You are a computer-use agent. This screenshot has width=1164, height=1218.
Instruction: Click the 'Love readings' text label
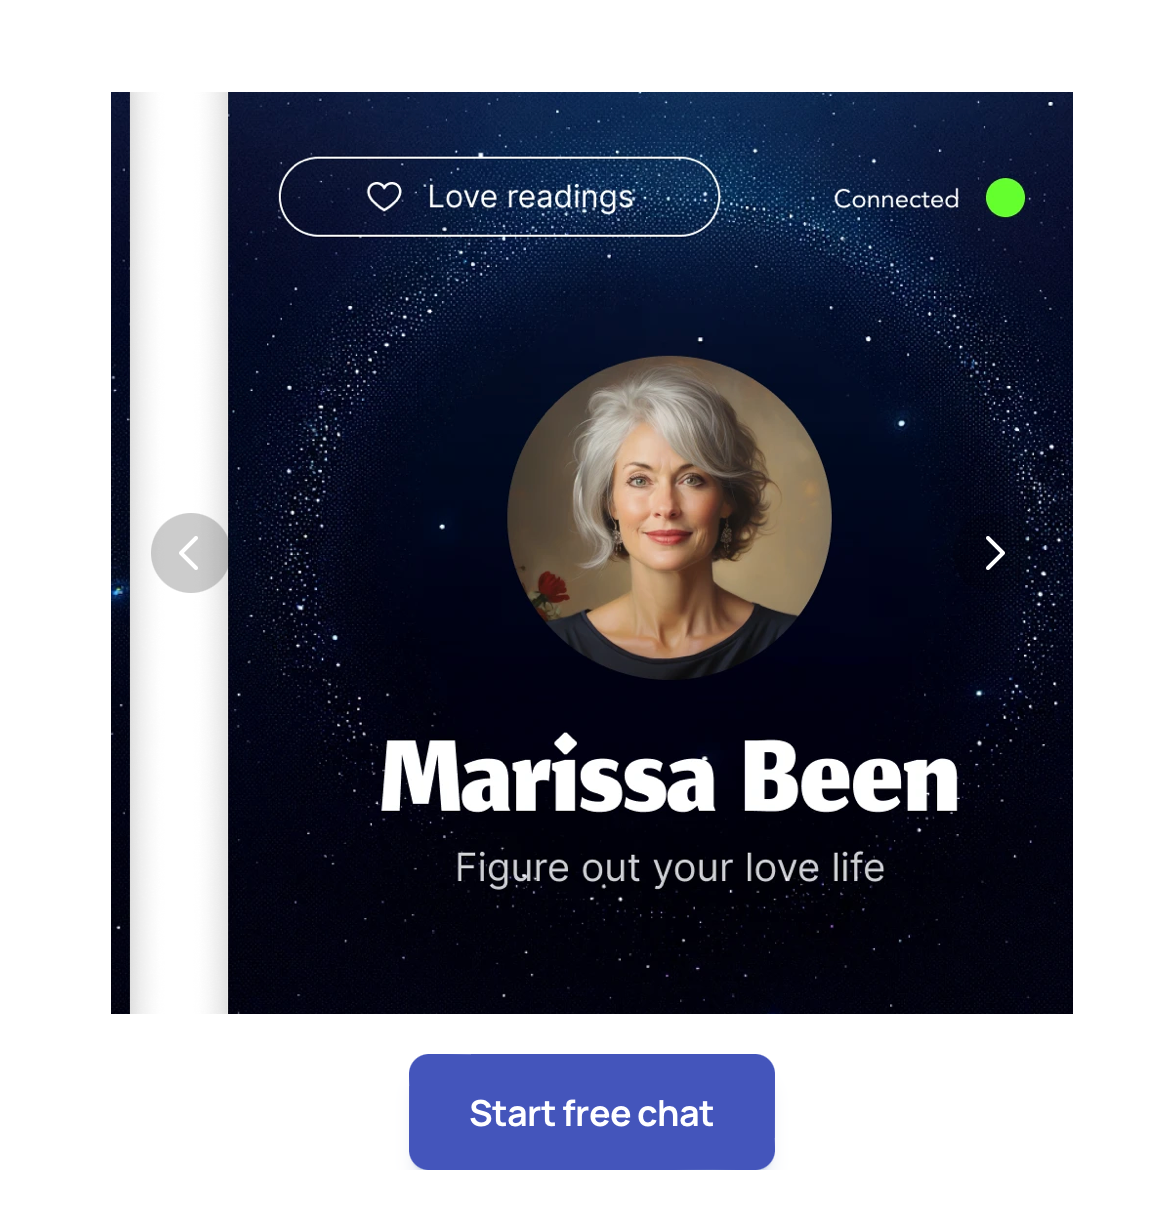click(x=531, y=197)
